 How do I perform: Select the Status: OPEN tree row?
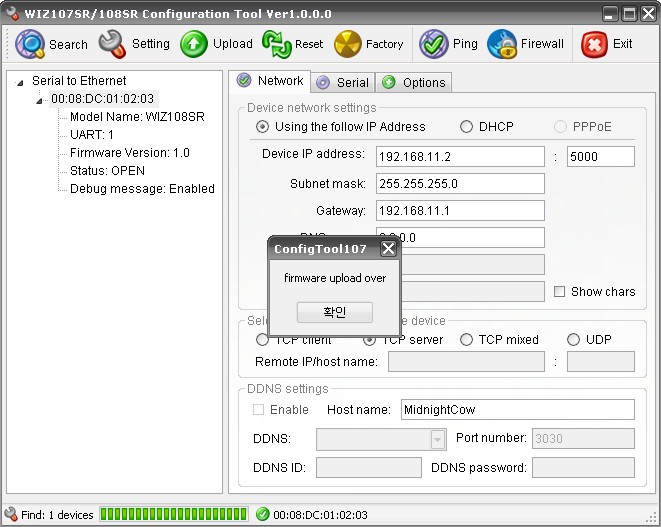pos(107,171)
